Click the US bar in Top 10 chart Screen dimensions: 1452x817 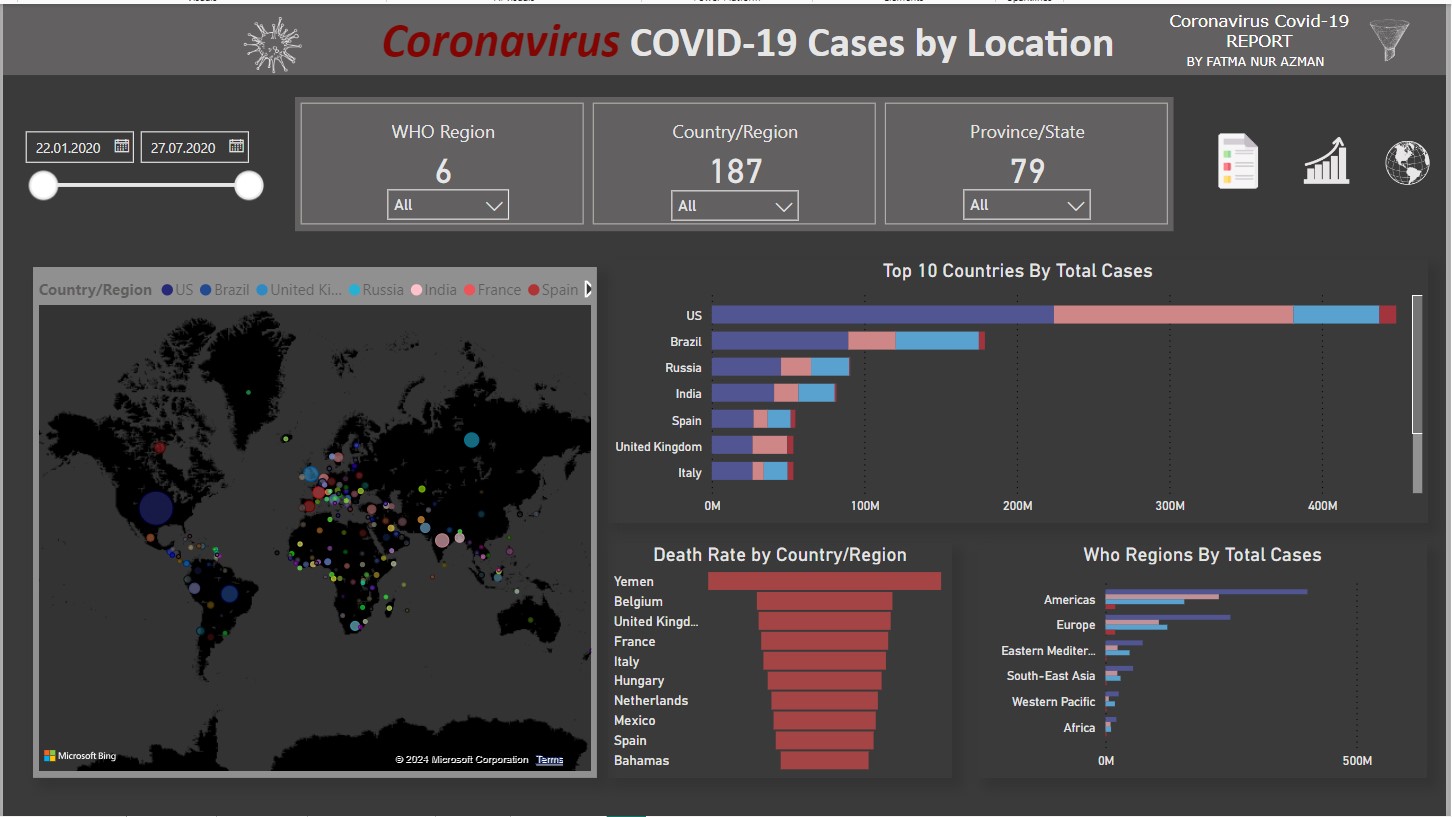1053,315
